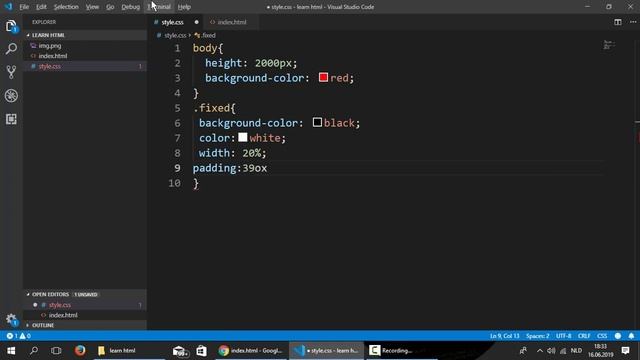Open the View menu

click(92, 7)
